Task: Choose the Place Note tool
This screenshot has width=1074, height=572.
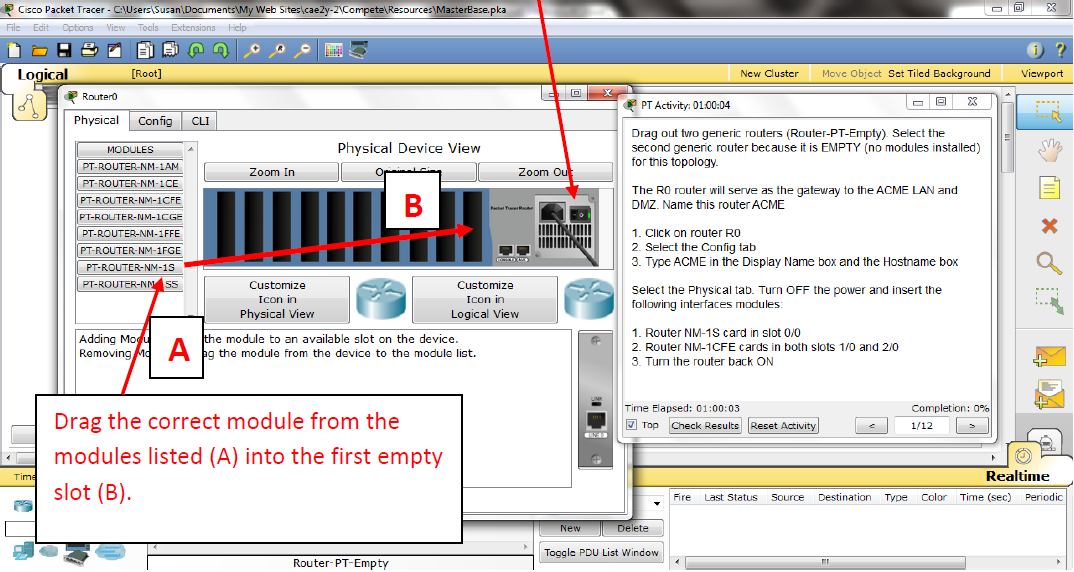Action: pyautogui.click(x=1049, y=188)
